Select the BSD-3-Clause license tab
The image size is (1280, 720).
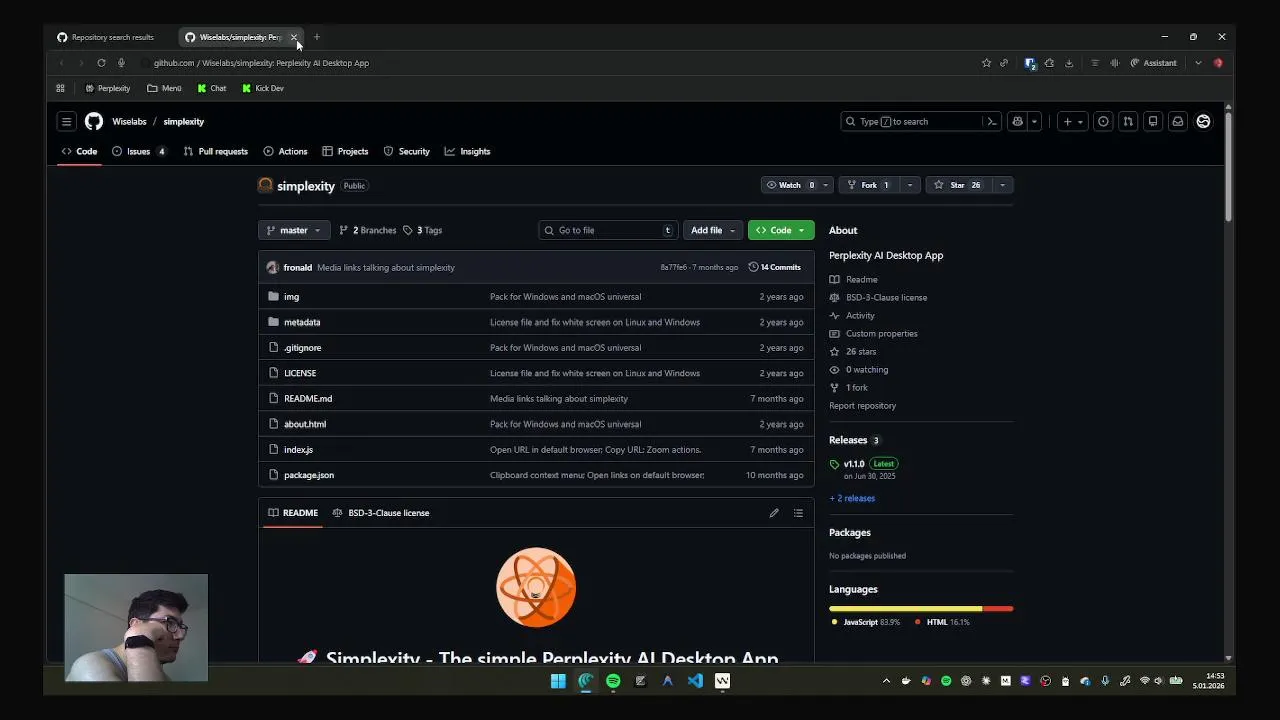[381, 513]
